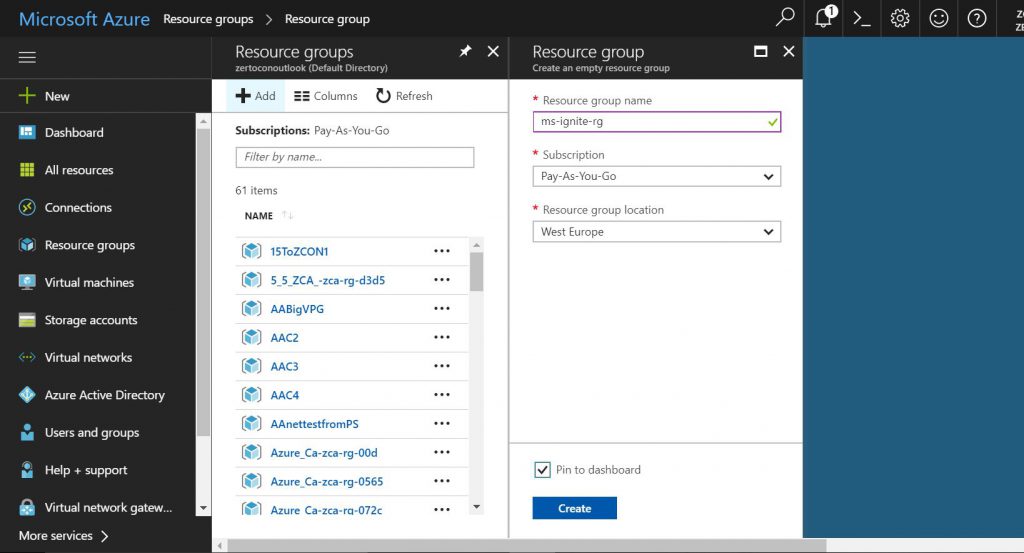Open ellipsis menu for 15ToZCON1
Viewport: 1024px width, 553px height.
pyautogui.click(x=442, y=251)
